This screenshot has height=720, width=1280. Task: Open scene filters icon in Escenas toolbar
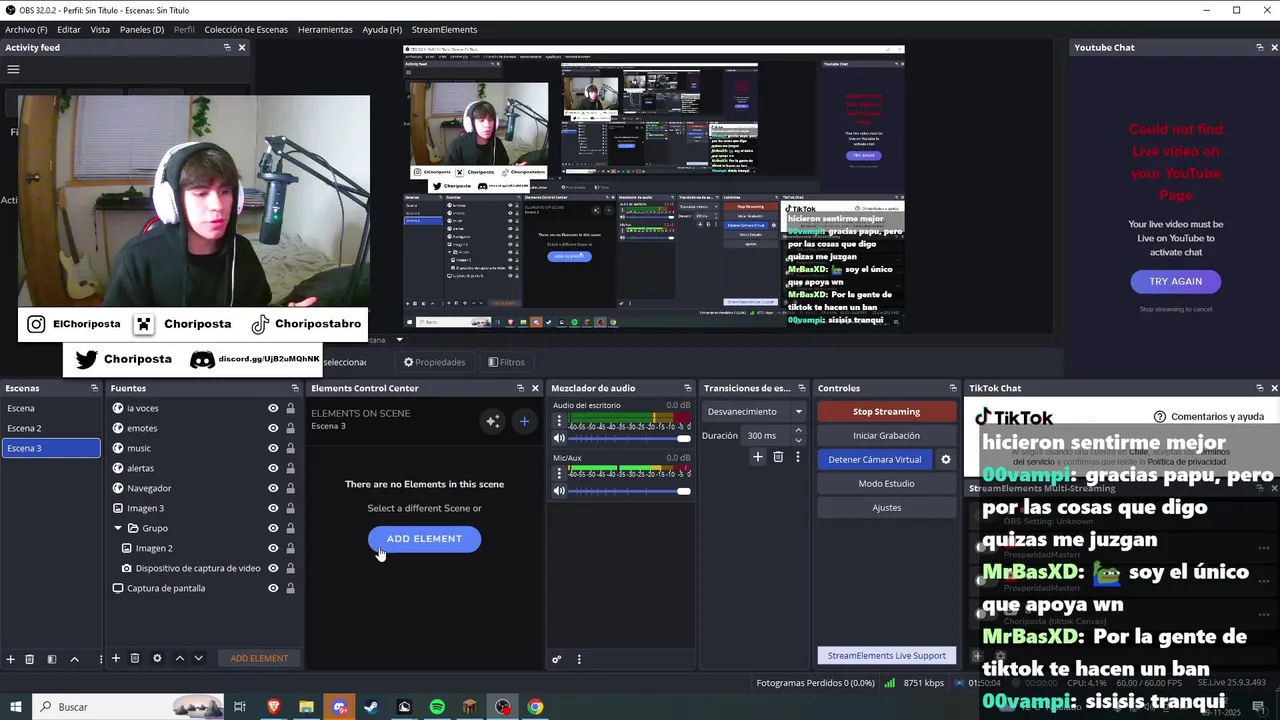coord(52,659)
